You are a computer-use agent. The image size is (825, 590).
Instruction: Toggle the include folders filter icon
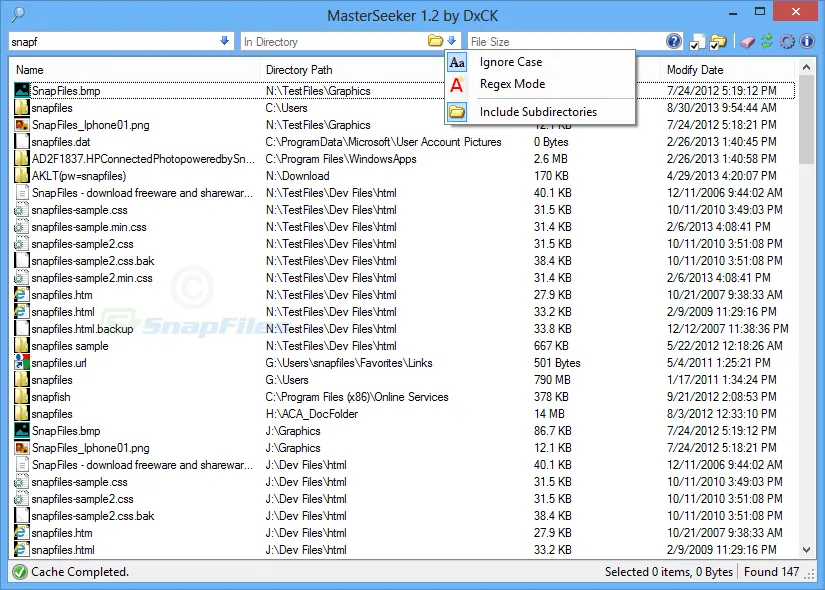[717, 41]
